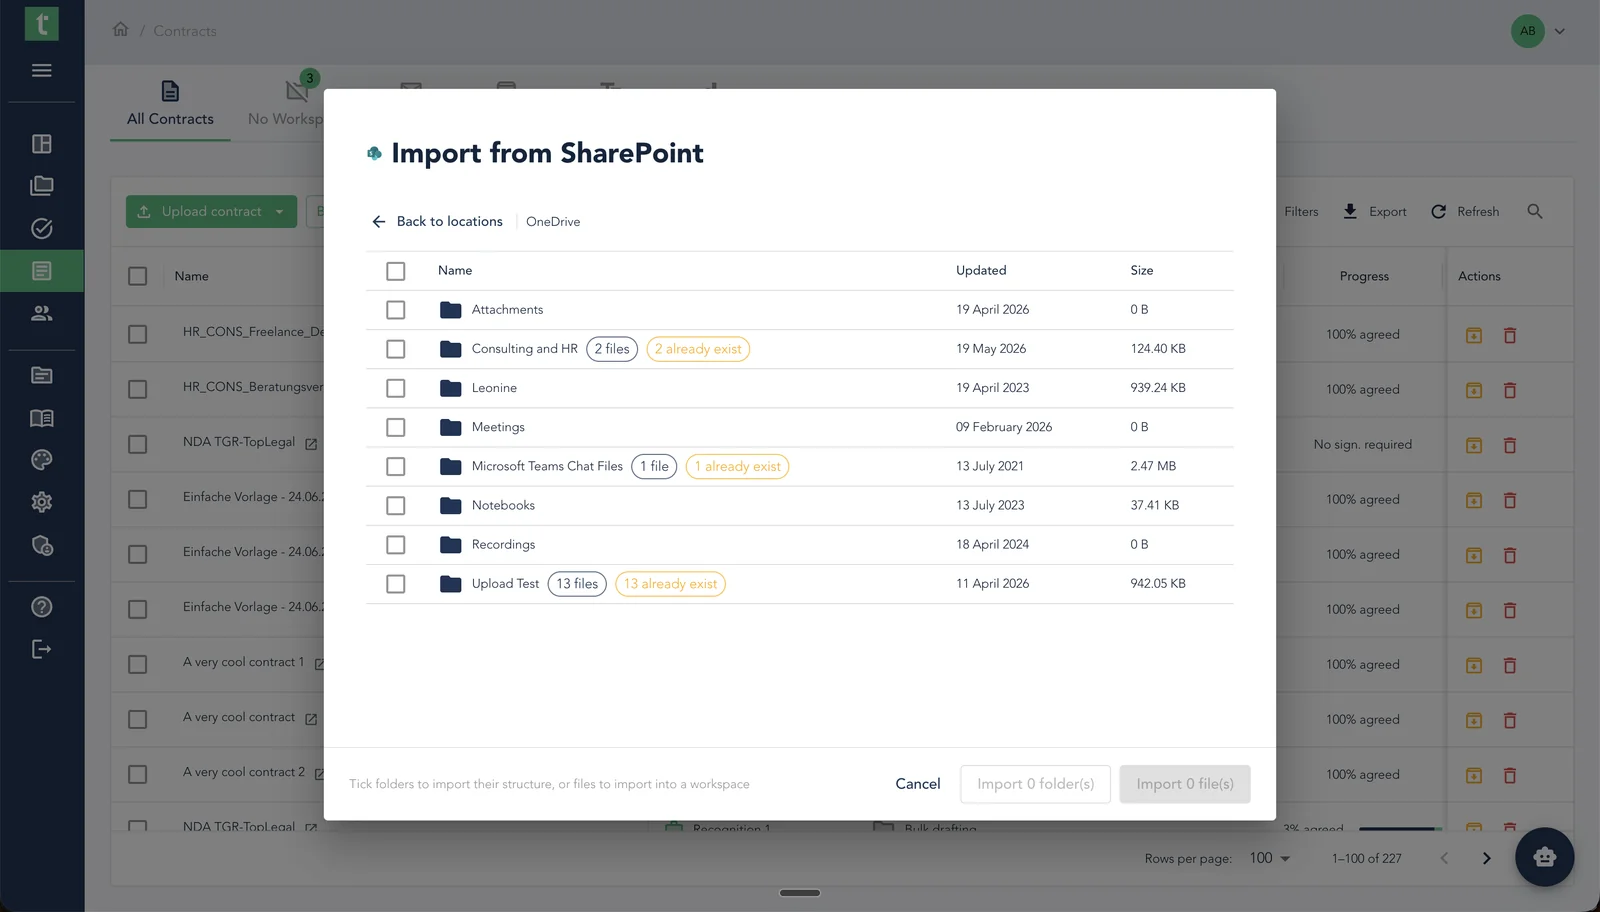
Task: Tick the Leonine folder checkbox
Action: point(396,388)
